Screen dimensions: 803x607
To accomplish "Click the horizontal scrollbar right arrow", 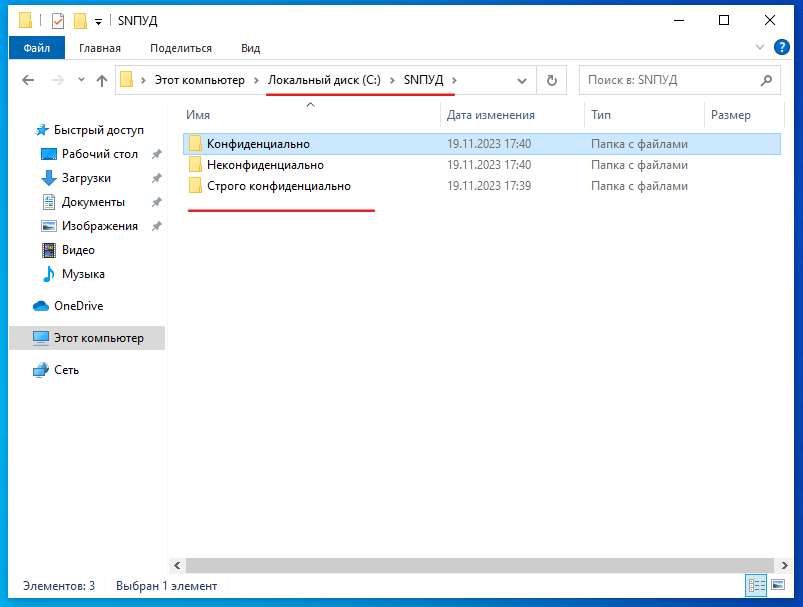I will 784,566.
